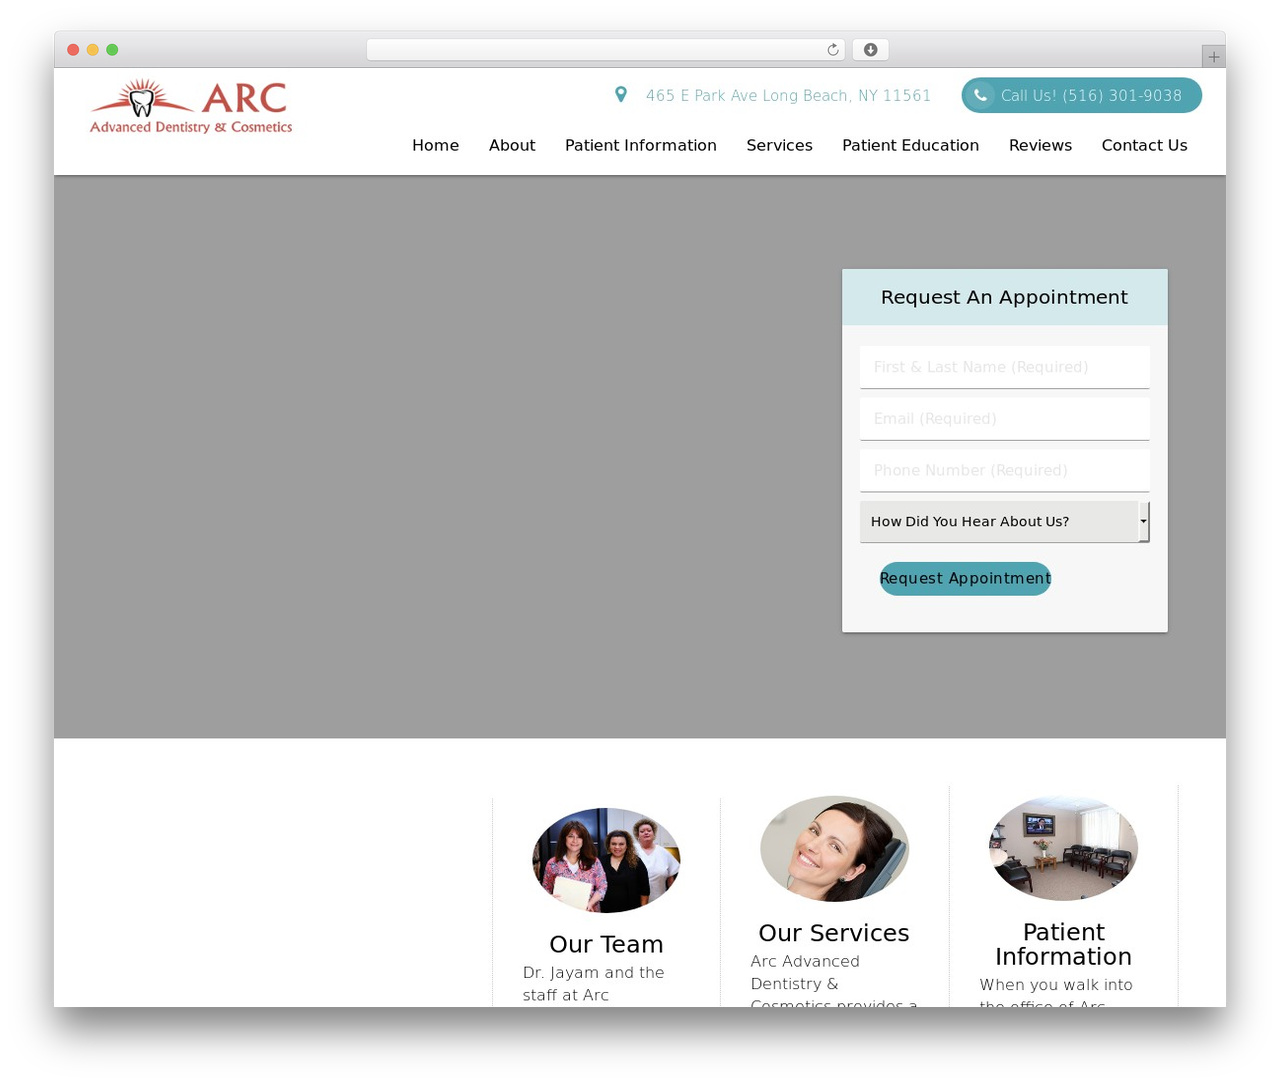The image size is (1280, 1084).
Task: Click the Our Services smiling woman photo
Action: [834, 849]
